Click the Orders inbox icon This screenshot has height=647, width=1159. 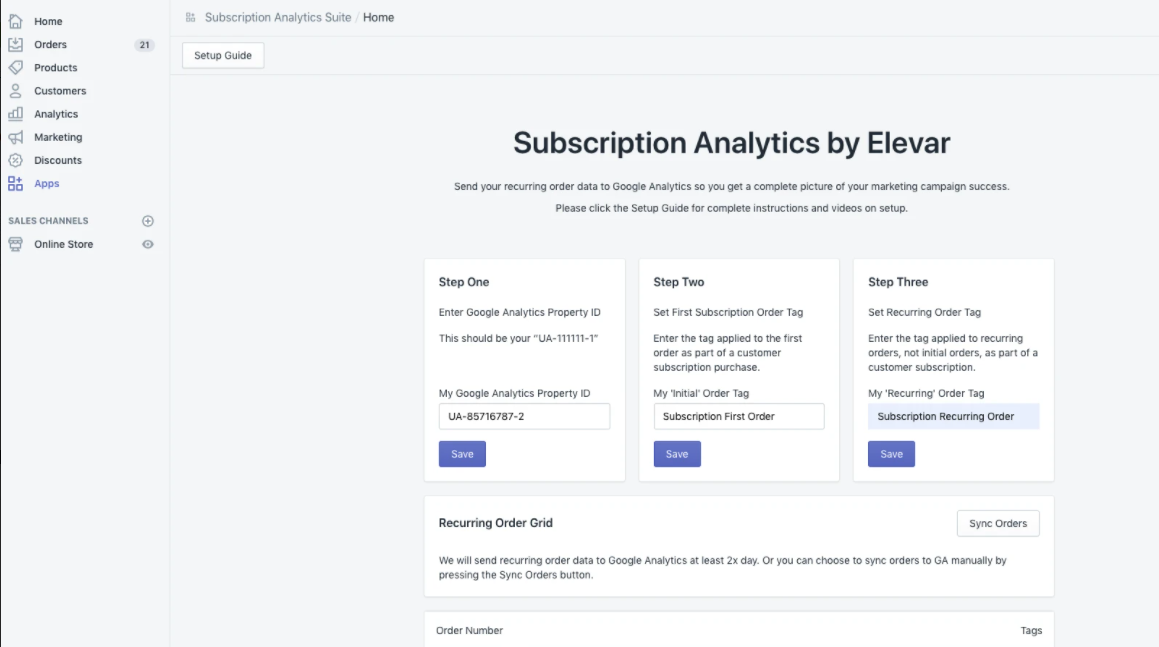click(15, 45)
